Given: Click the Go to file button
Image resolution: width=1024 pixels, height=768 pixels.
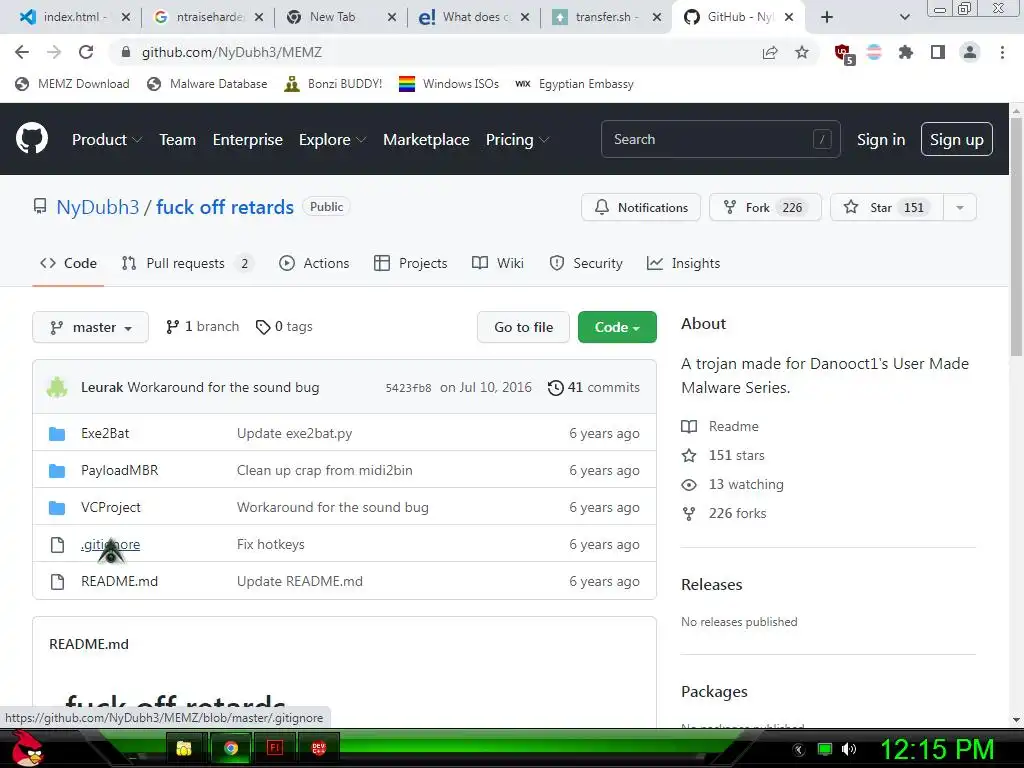Looking at the screenshot, I should click(523, 327).
